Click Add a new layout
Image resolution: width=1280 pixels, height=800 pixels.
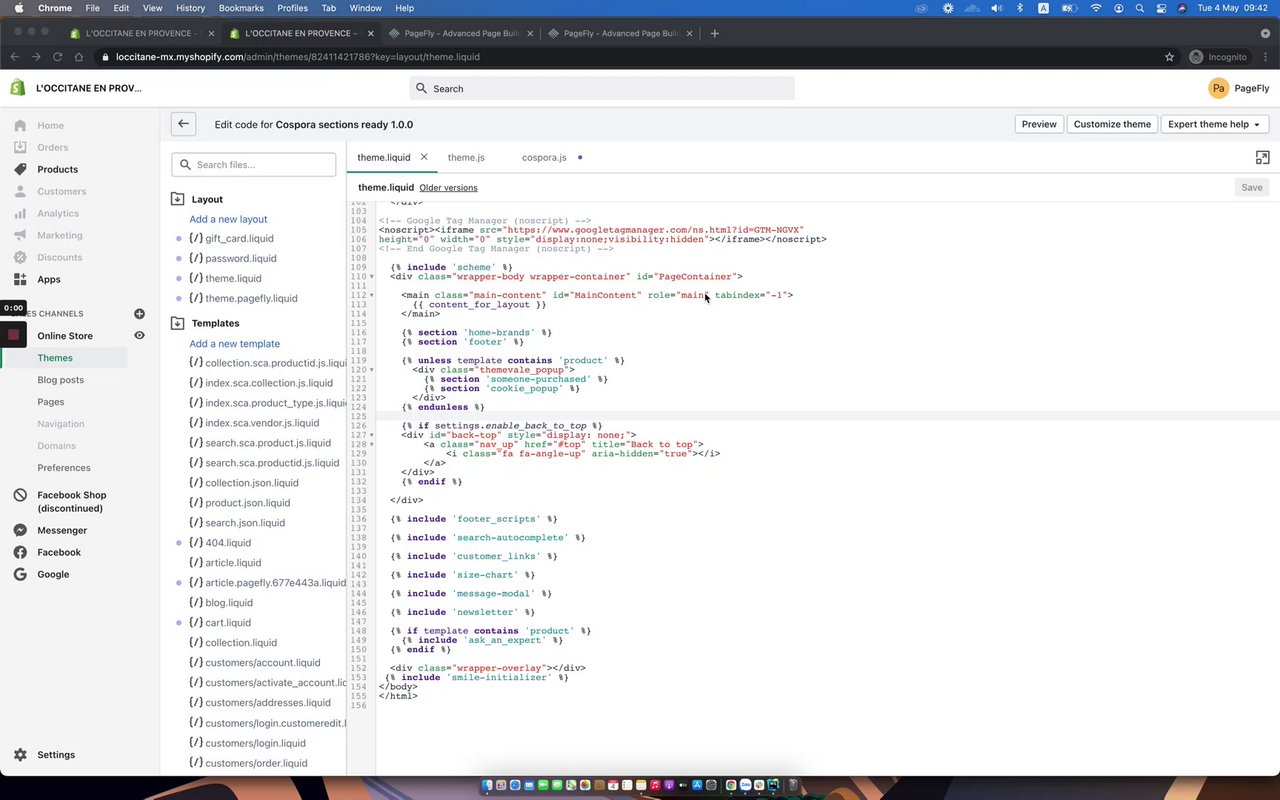coord(228,219)
